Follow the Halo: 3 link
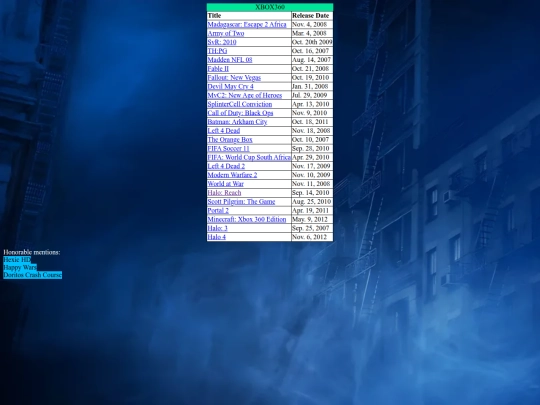 click(x=217, y=228)
